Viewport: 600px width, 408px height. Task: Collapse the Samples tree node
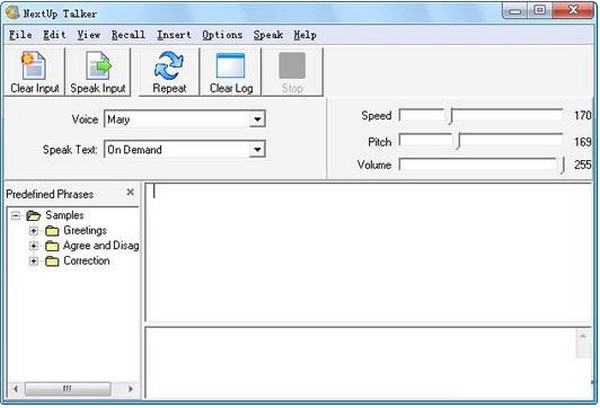15,215
